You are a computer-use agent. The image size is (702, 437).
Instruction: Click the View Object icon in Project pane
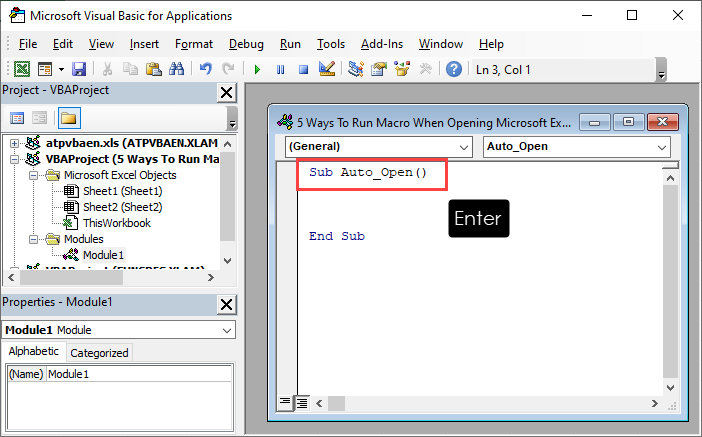(39, 118)
